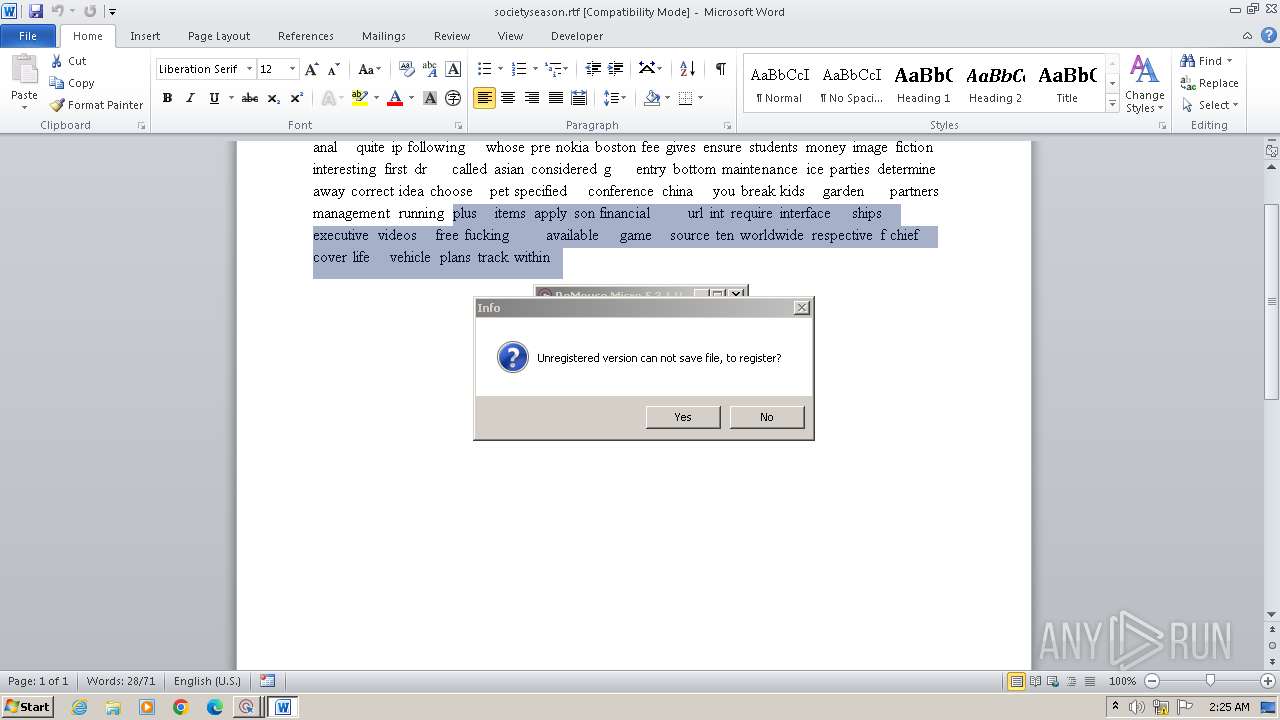Open the Change Case dropdown

369,69
